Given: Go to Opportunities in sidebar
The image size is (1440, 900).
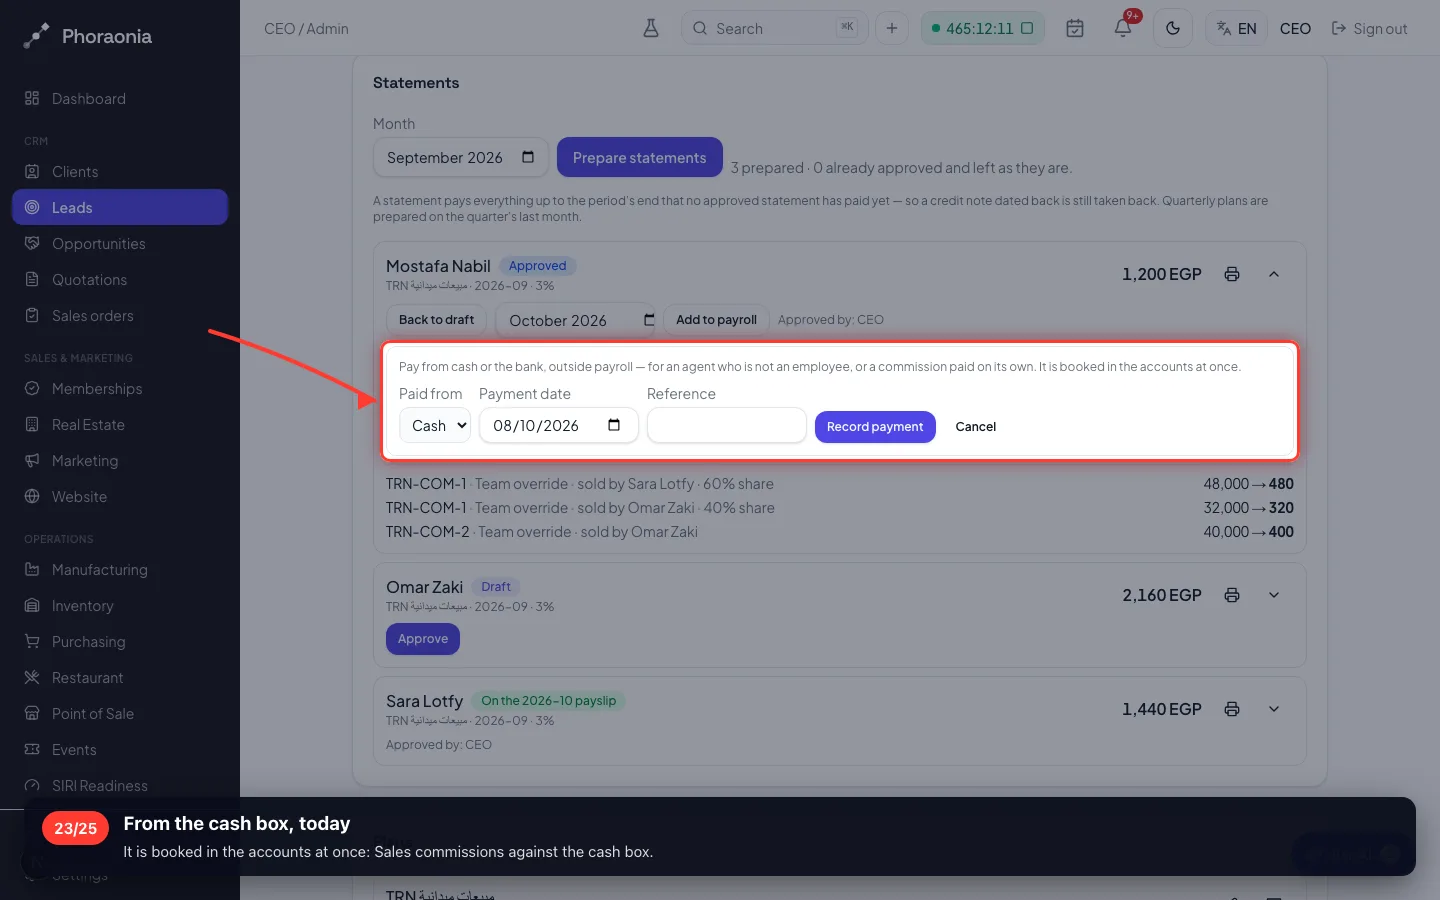Looking at the screenshot, I should coord(120,244).
